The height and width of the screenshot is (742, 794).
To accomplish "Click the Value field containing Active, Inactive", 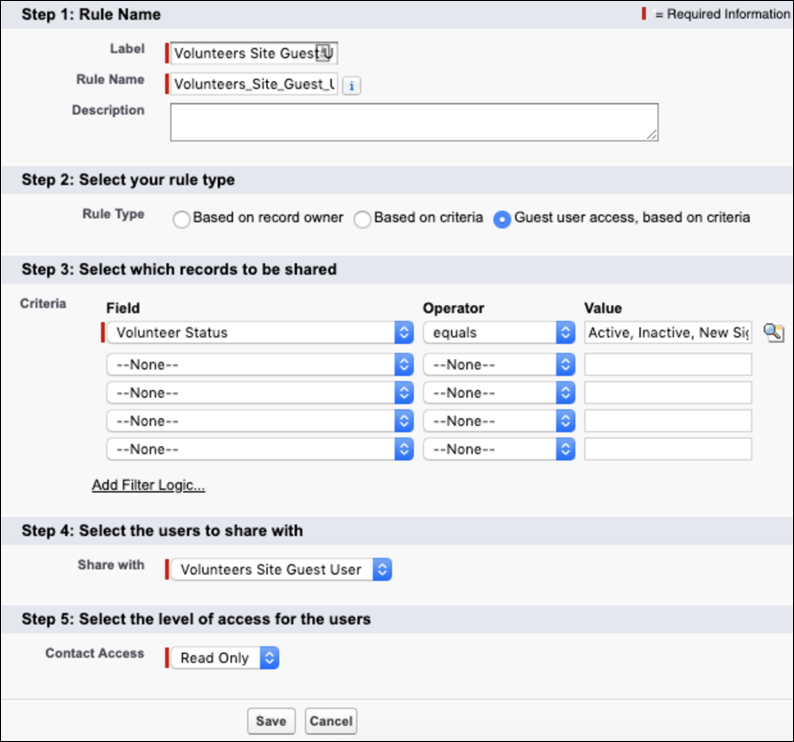I will [x=667, y=333].
